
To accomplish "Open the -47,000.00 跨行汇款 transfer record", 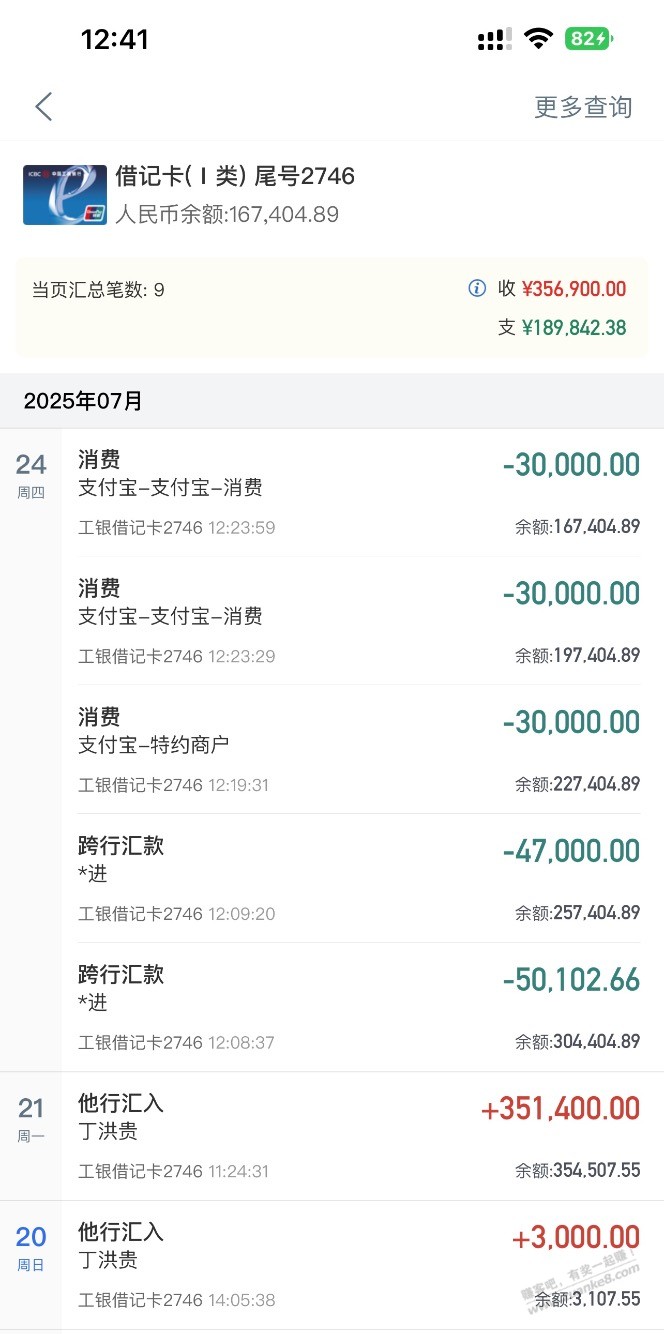I will coord(359,879).
